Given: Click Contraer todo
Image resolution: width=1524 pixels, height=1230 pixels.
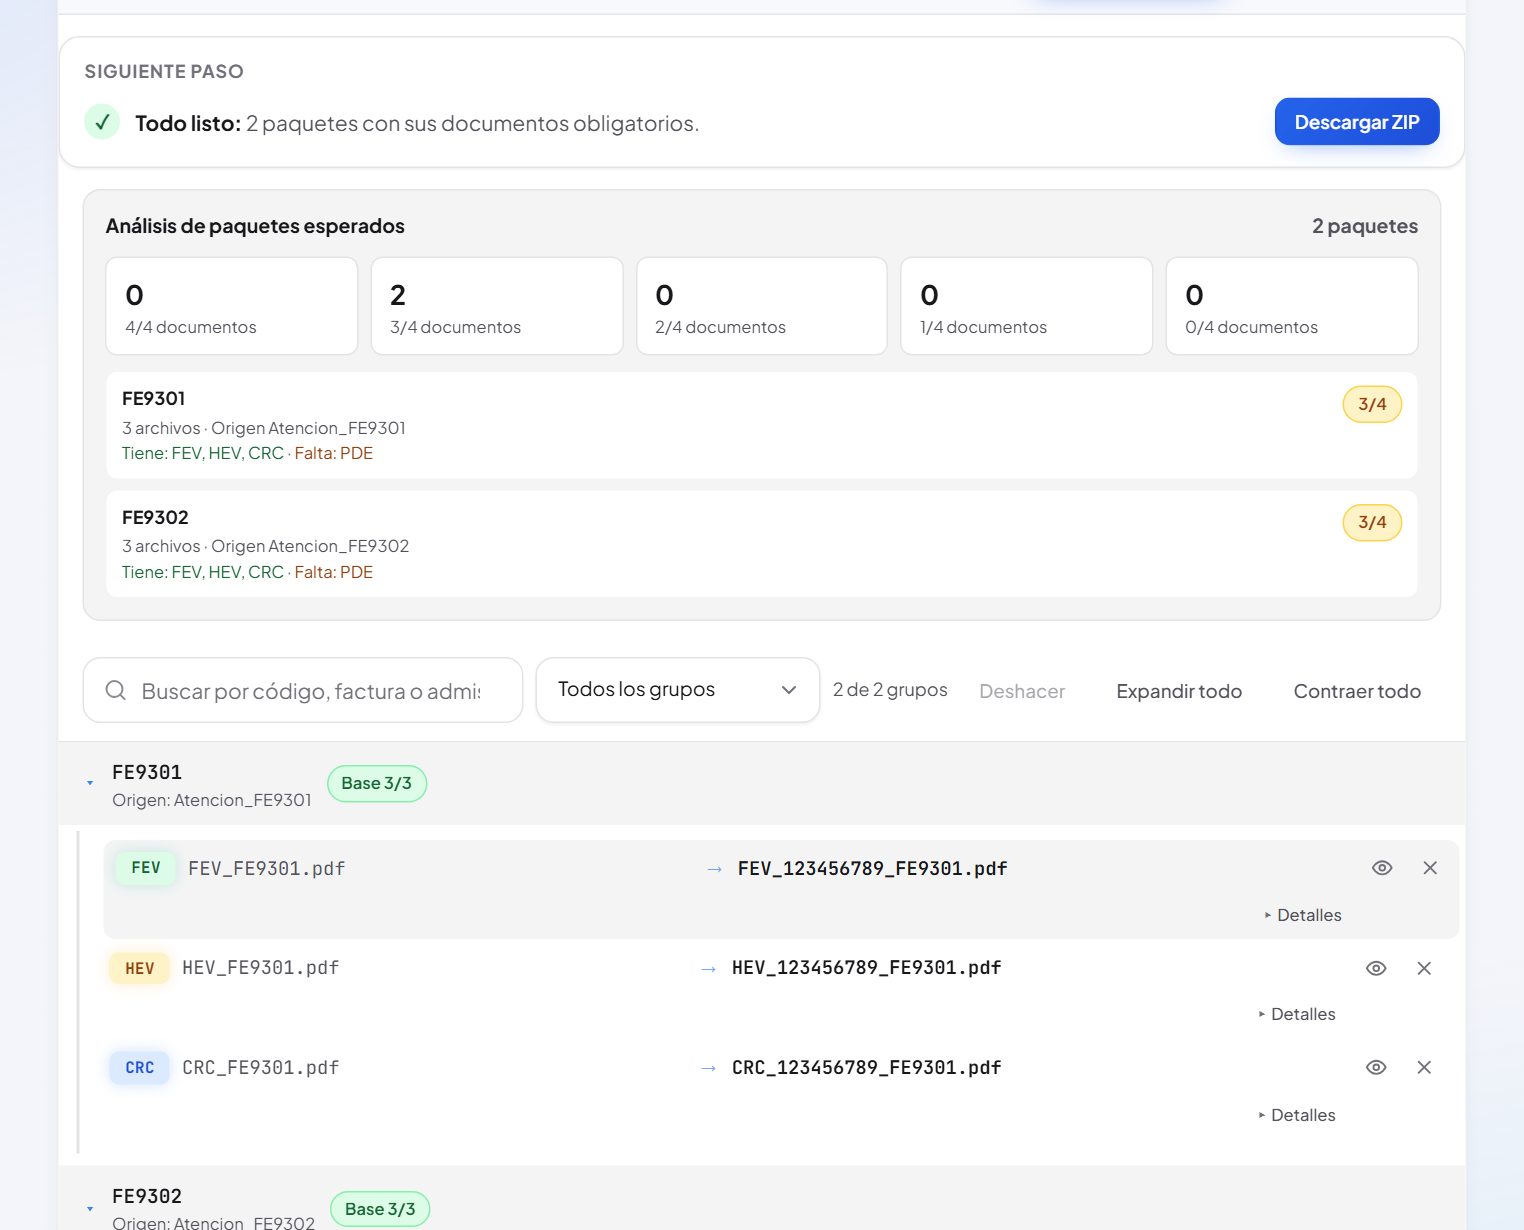Looking at the screenshot, I should point(1357,691).
